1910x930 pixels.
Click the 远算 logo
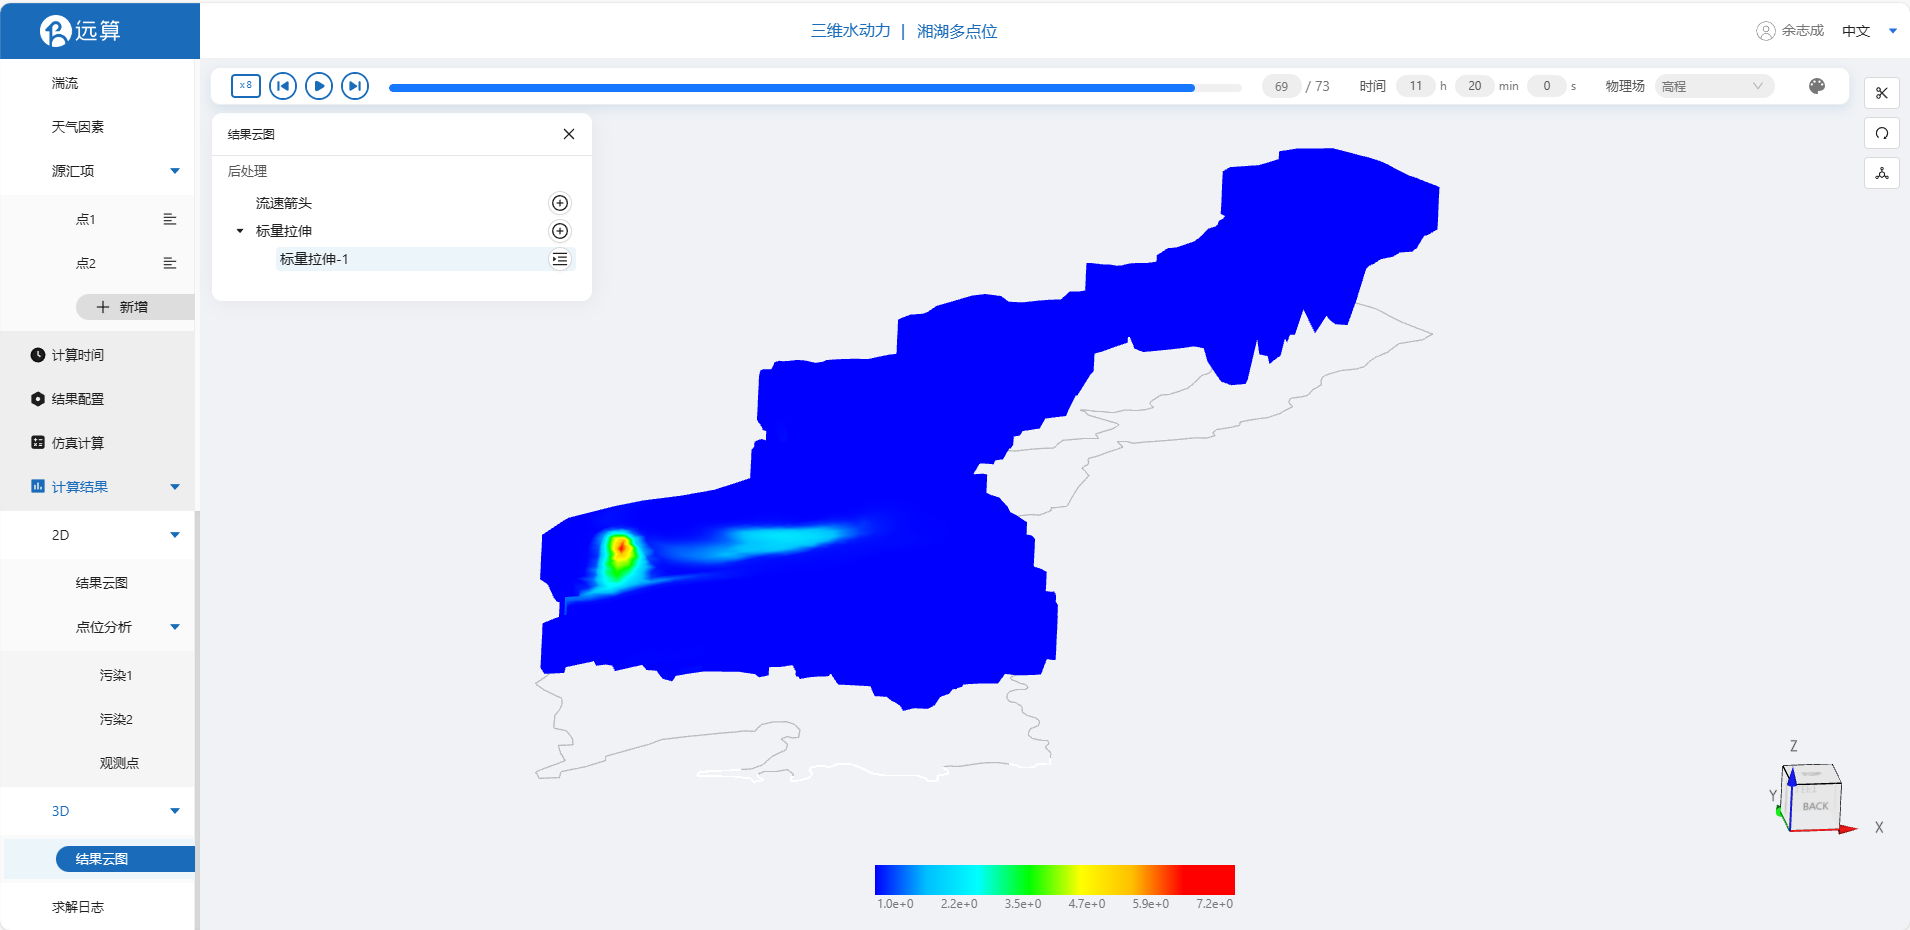click(x=80, y=31)
